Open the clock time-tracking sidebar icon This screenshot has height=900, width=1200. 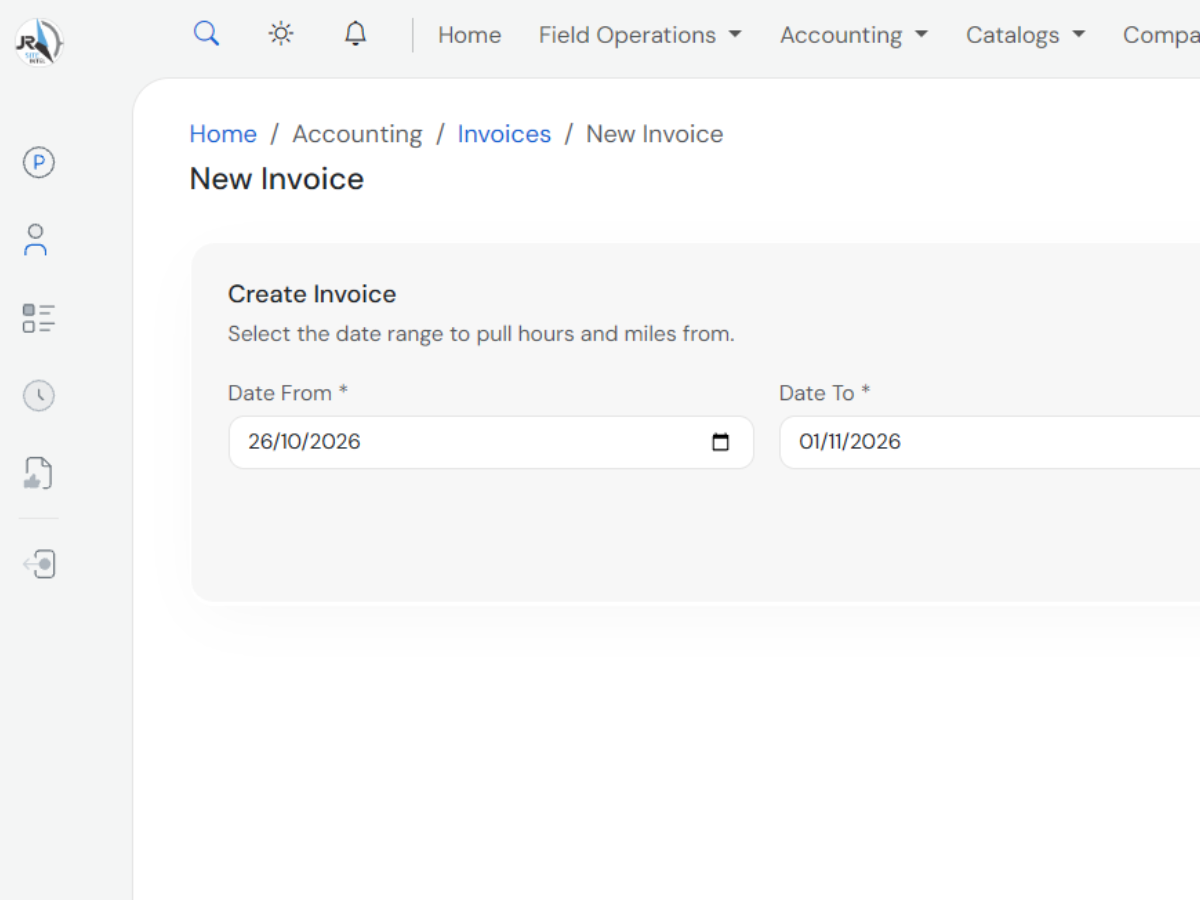(x=38, y=396)
